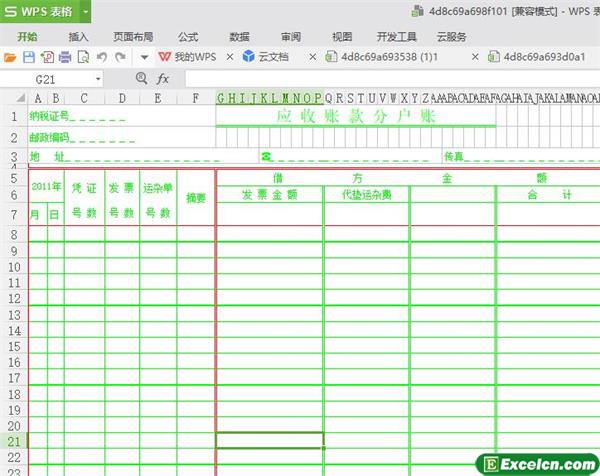This screenshot has height=476, width=600.
Task: Click the print icon
Action: [65, 57]
